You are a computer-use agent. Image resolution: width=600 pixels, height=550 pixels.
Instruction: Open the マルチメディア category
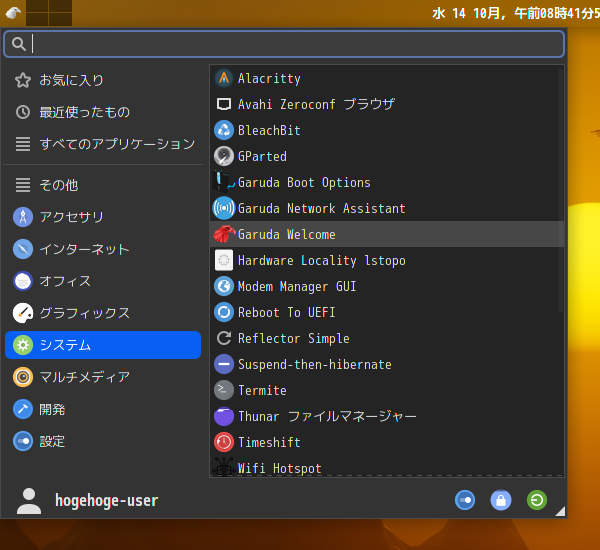(x=103, y=377)
